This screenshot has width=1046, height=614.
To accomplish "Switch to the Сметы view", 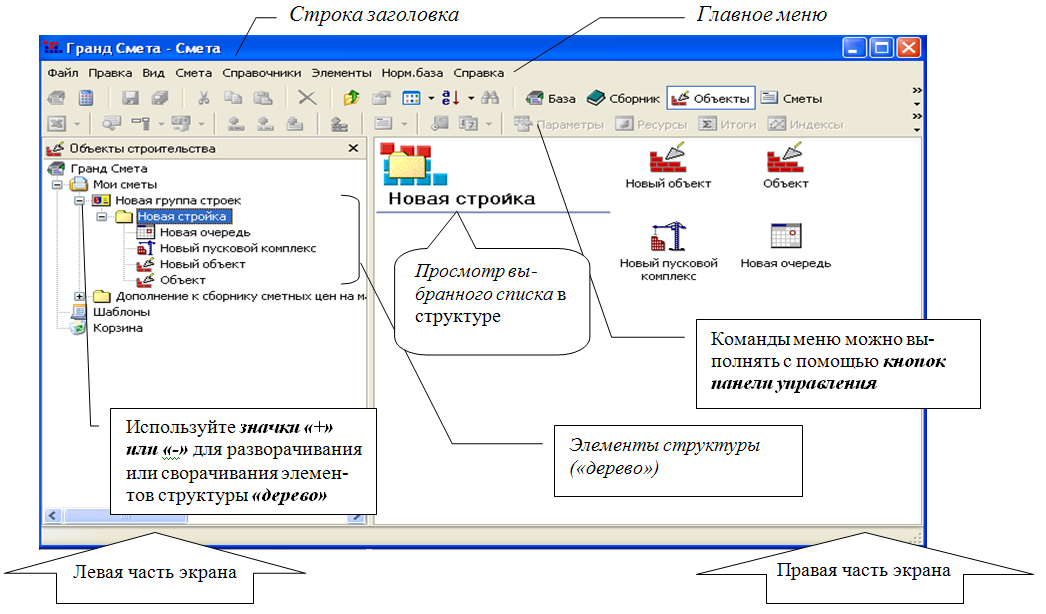I will coord(792,99).
